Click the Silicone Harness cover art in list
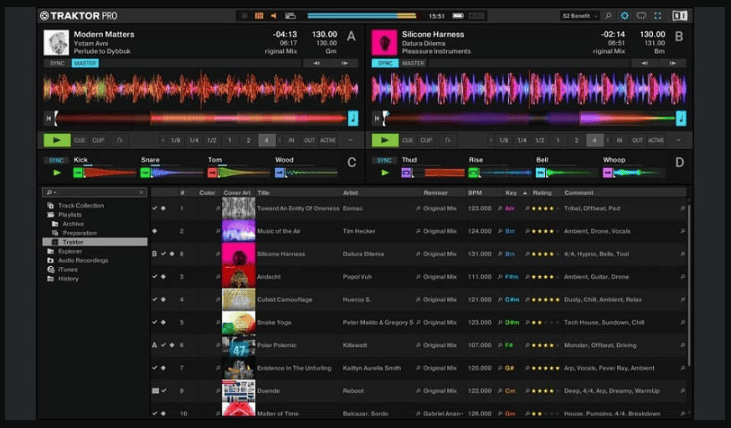Image resolution: width=731 pixels, height=428 pixels. tap(238, 254)
